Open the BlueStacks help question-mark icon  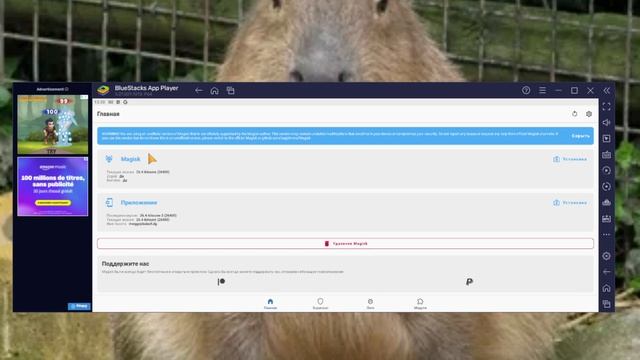(526, 91)
